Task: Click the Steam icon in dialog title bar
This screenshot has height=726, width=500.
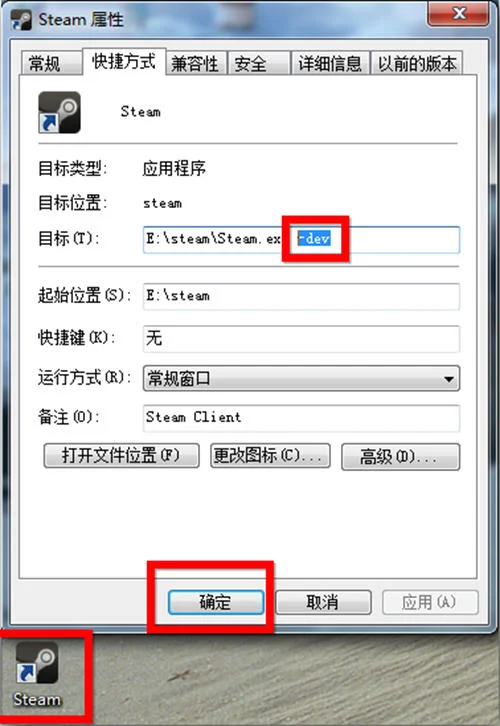Action: coord(21,20)
